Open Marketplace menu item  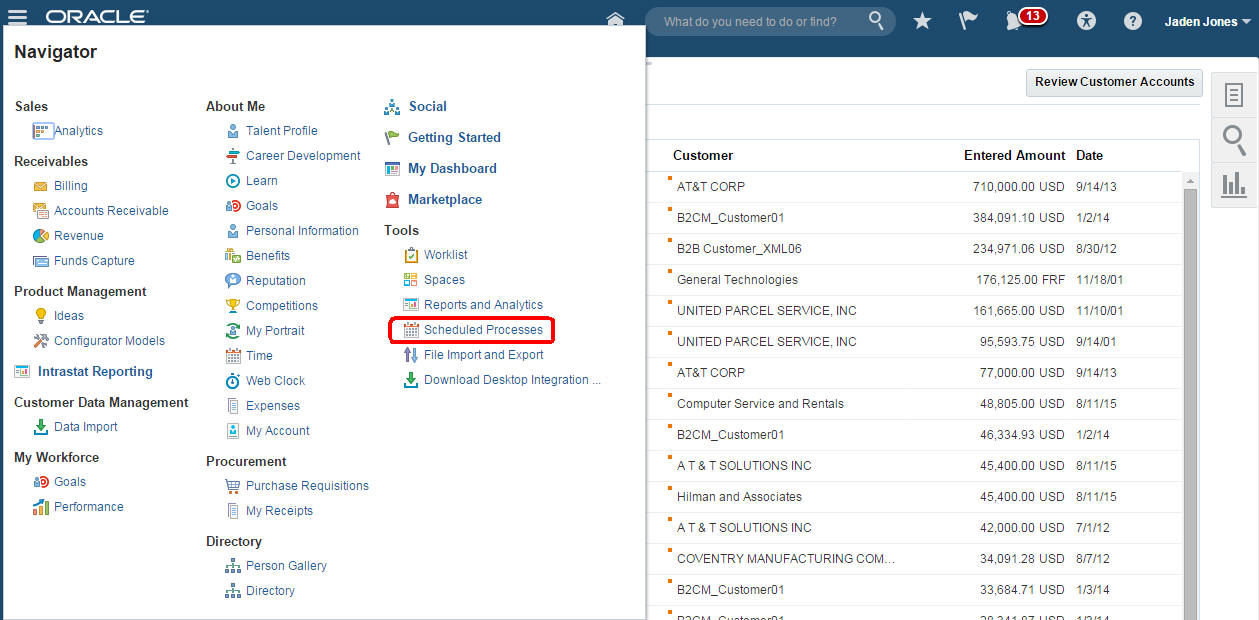[445, 200]
